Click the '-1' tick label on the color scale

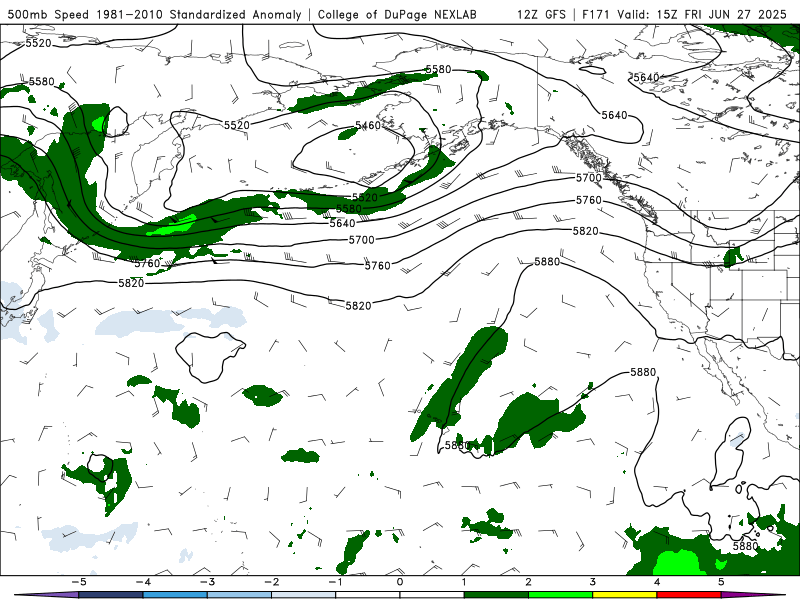point(336,582)
